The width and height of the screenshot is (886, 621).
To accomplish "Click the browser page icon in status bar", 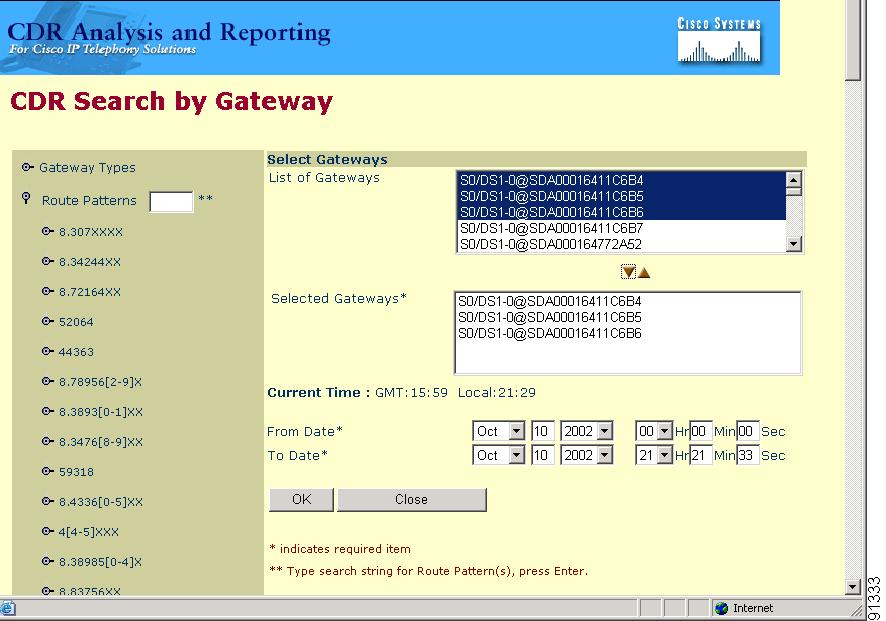I will (8, 608).
